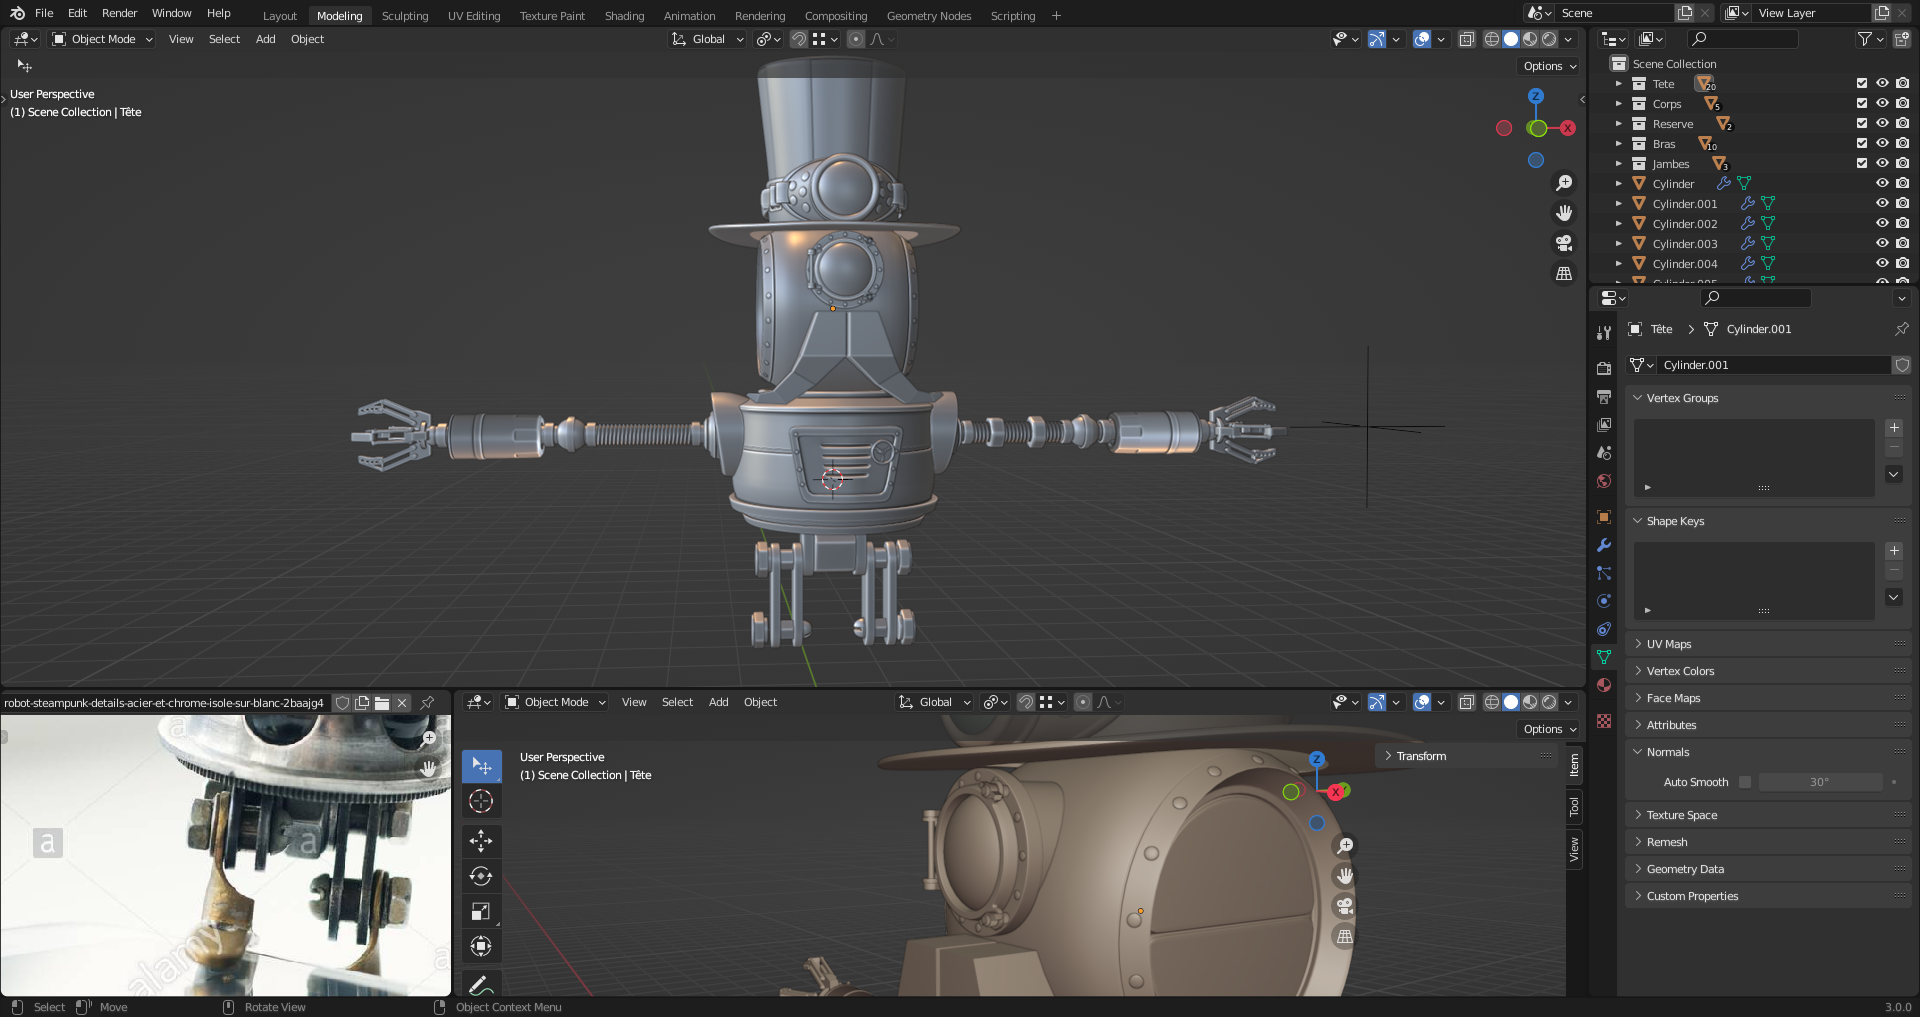Open the Render menu

pyautogui.click(x=119, y=13)
